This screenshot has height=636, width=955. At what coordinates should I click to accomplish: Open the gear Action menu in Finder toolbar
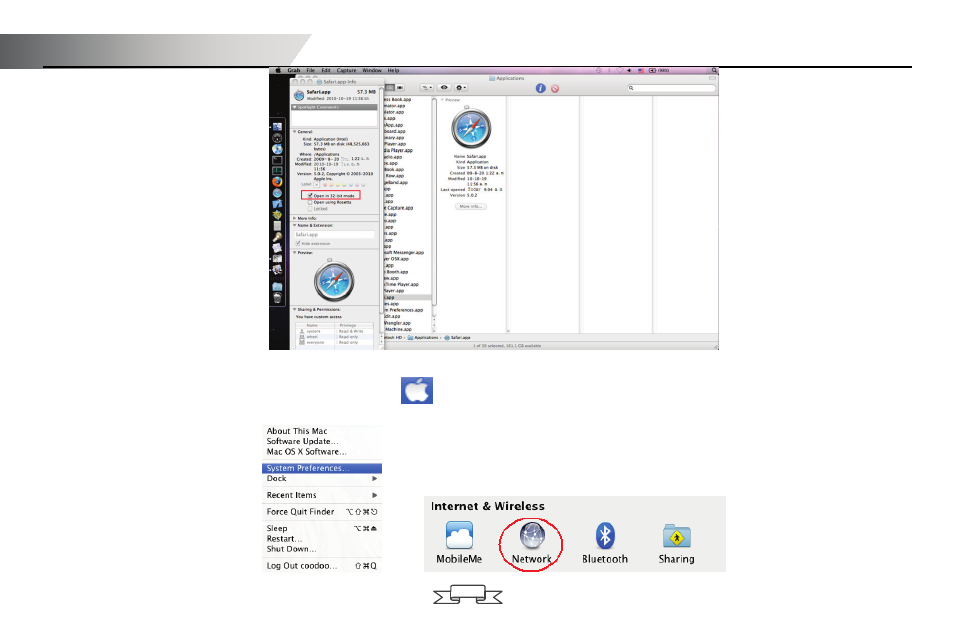coord(461,87)
